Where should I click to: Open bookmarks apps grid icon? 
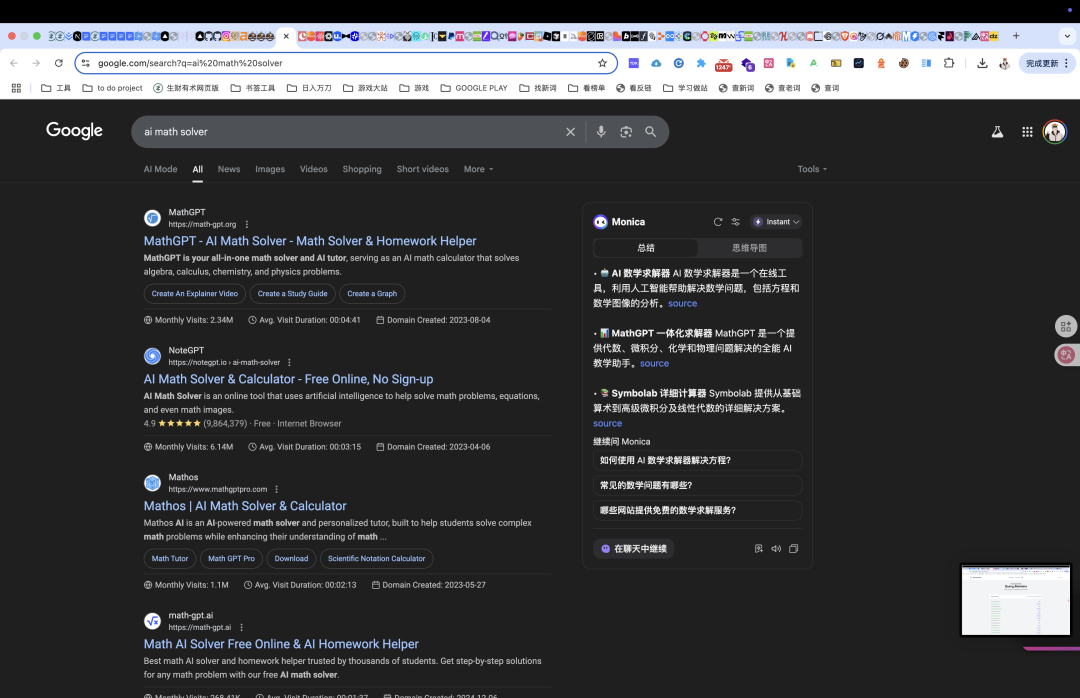click(16, 88)
